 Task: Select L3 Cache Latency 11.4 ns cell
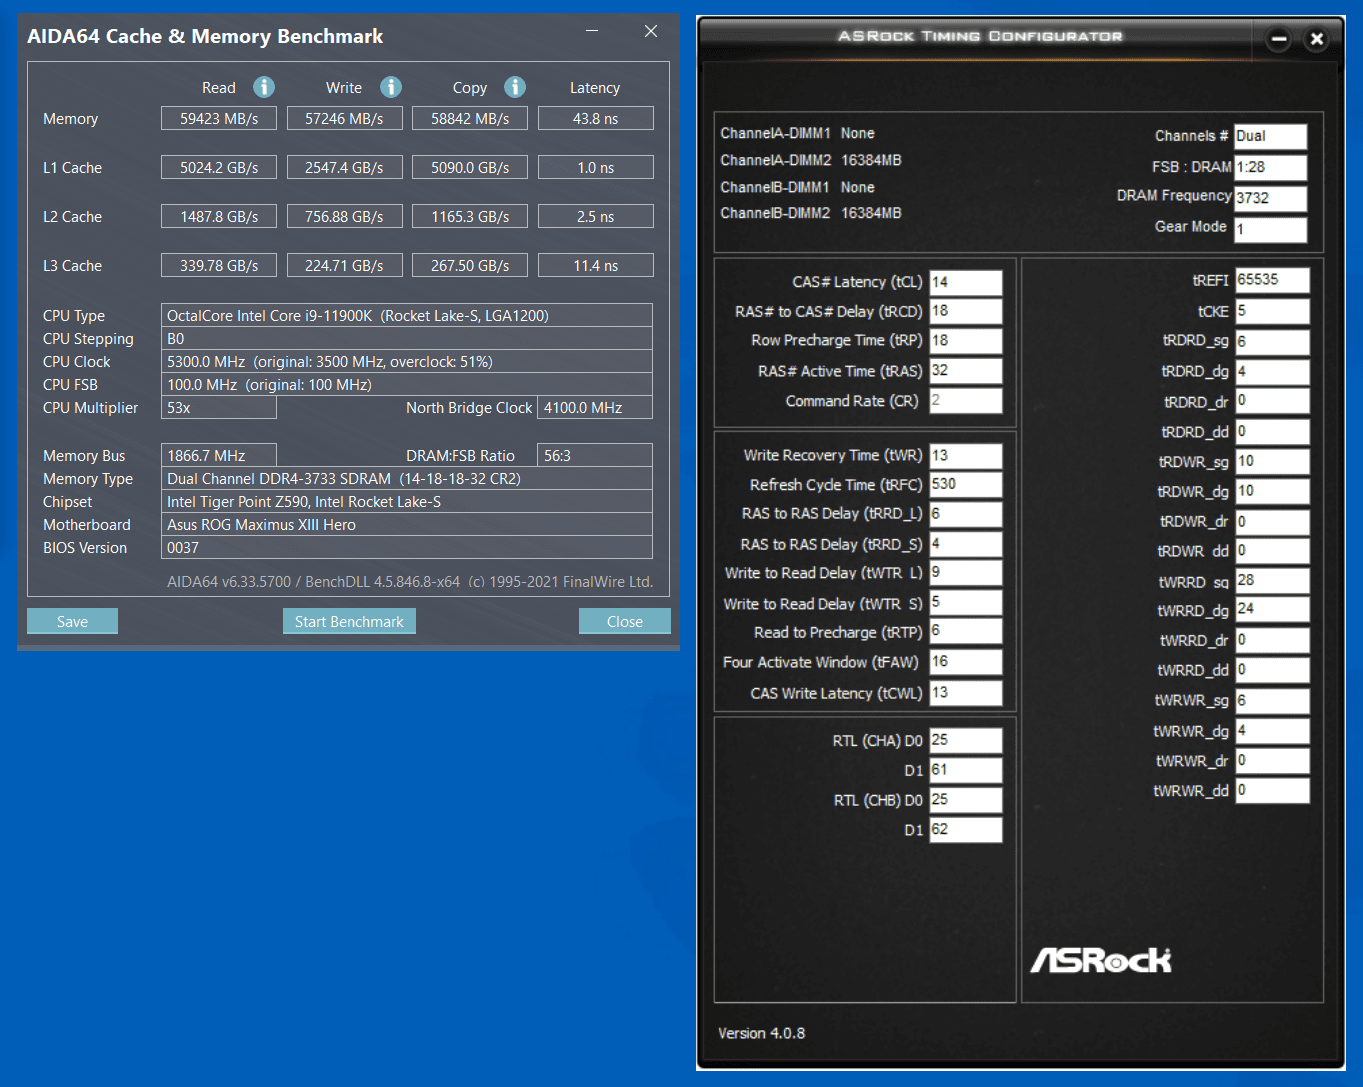(596, 265)
